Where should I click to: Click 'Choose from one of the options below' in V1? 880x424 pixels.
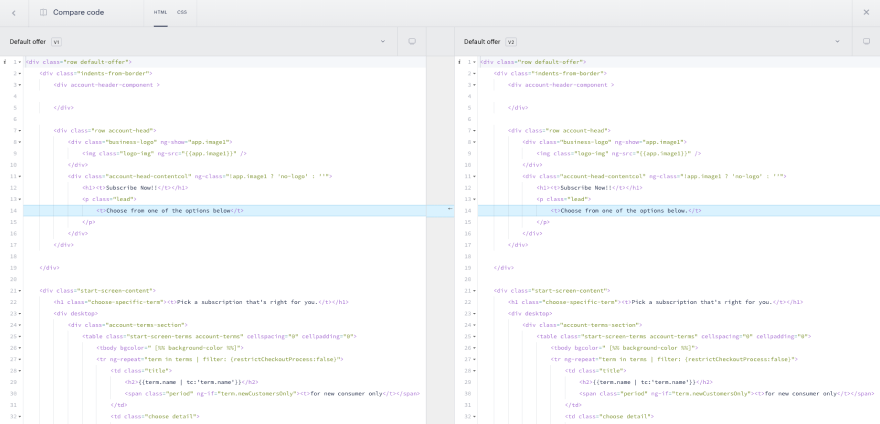pos(168,211)
